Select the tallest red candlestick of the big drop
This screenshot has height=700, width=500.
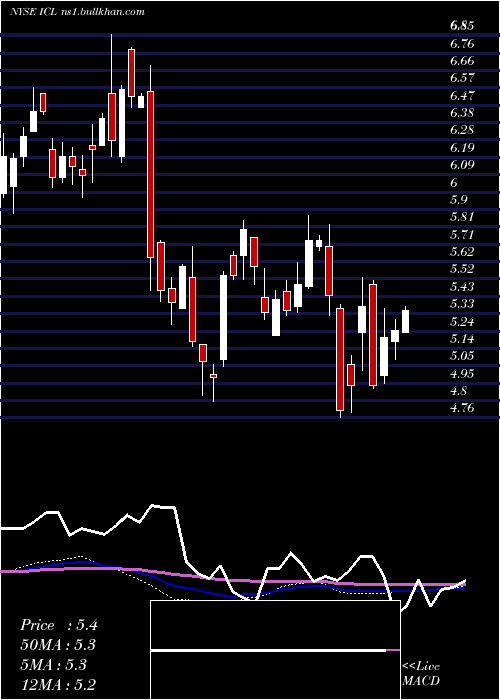coord(151,174)
